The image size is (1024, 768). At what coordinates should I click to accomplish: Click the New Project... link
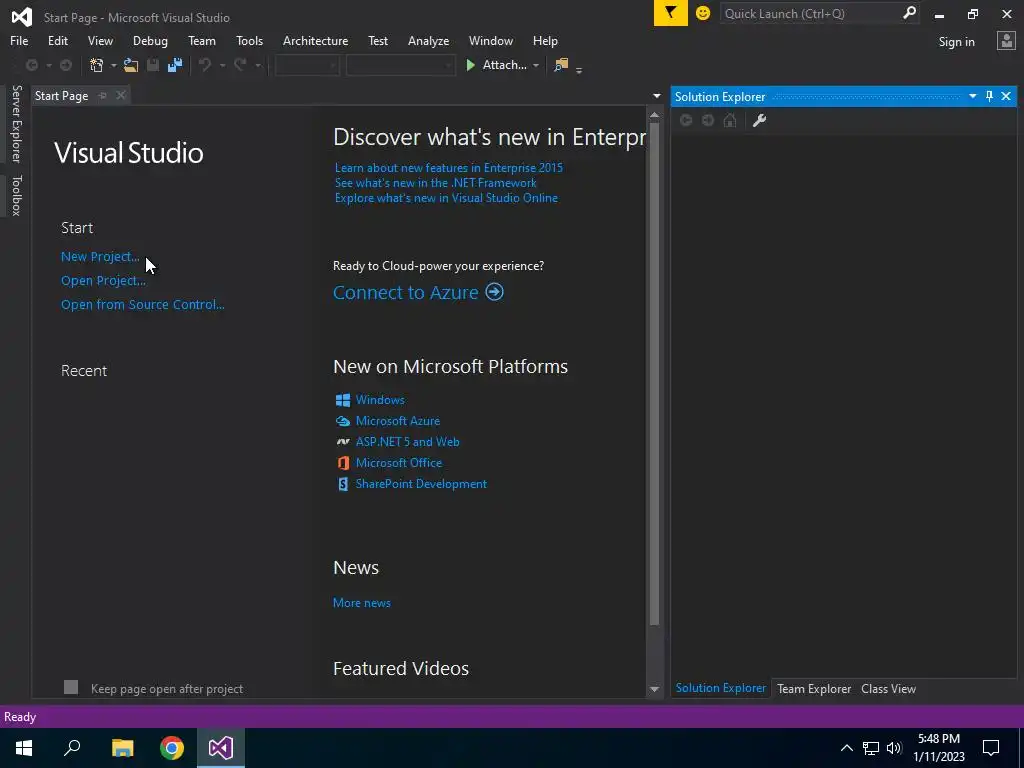click(x=100, y=257)
